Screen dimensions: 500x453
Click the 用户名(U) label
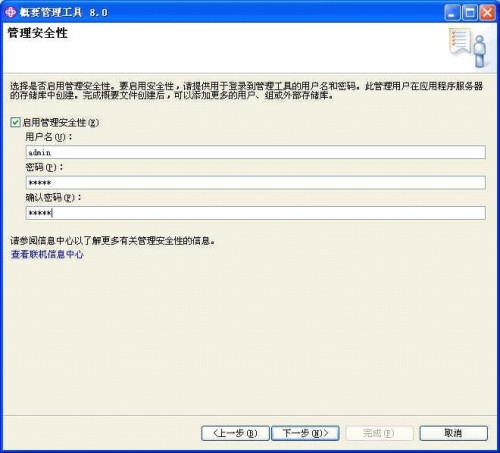pos(49,137)
